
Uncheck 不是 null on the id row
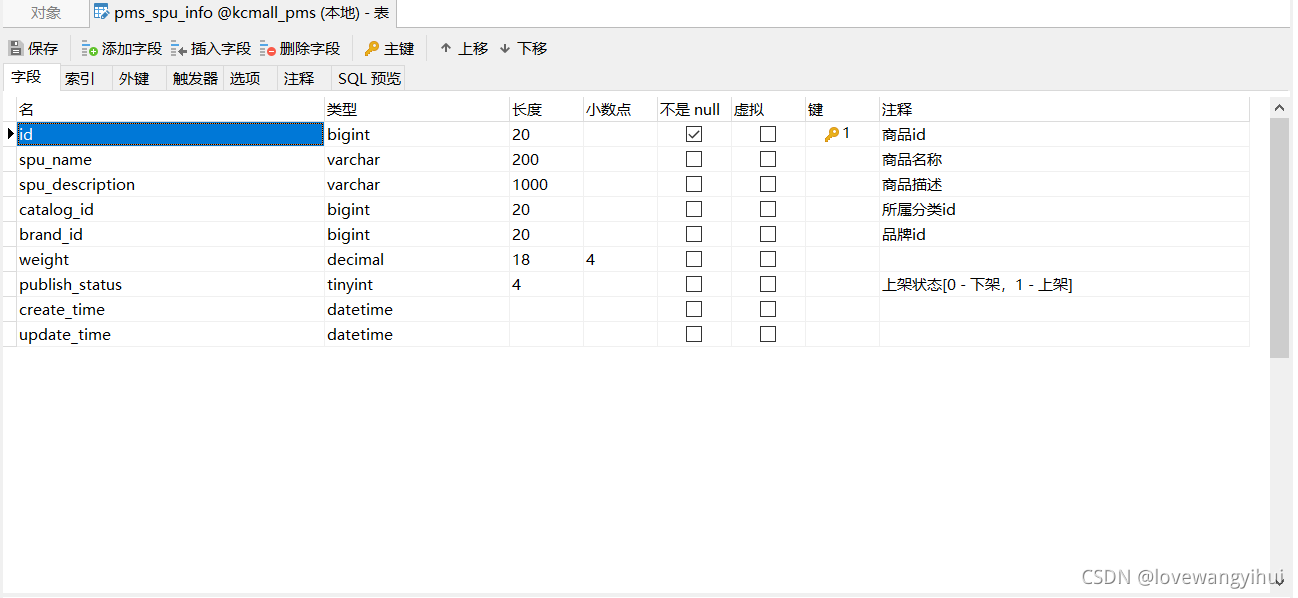point(693,133)
